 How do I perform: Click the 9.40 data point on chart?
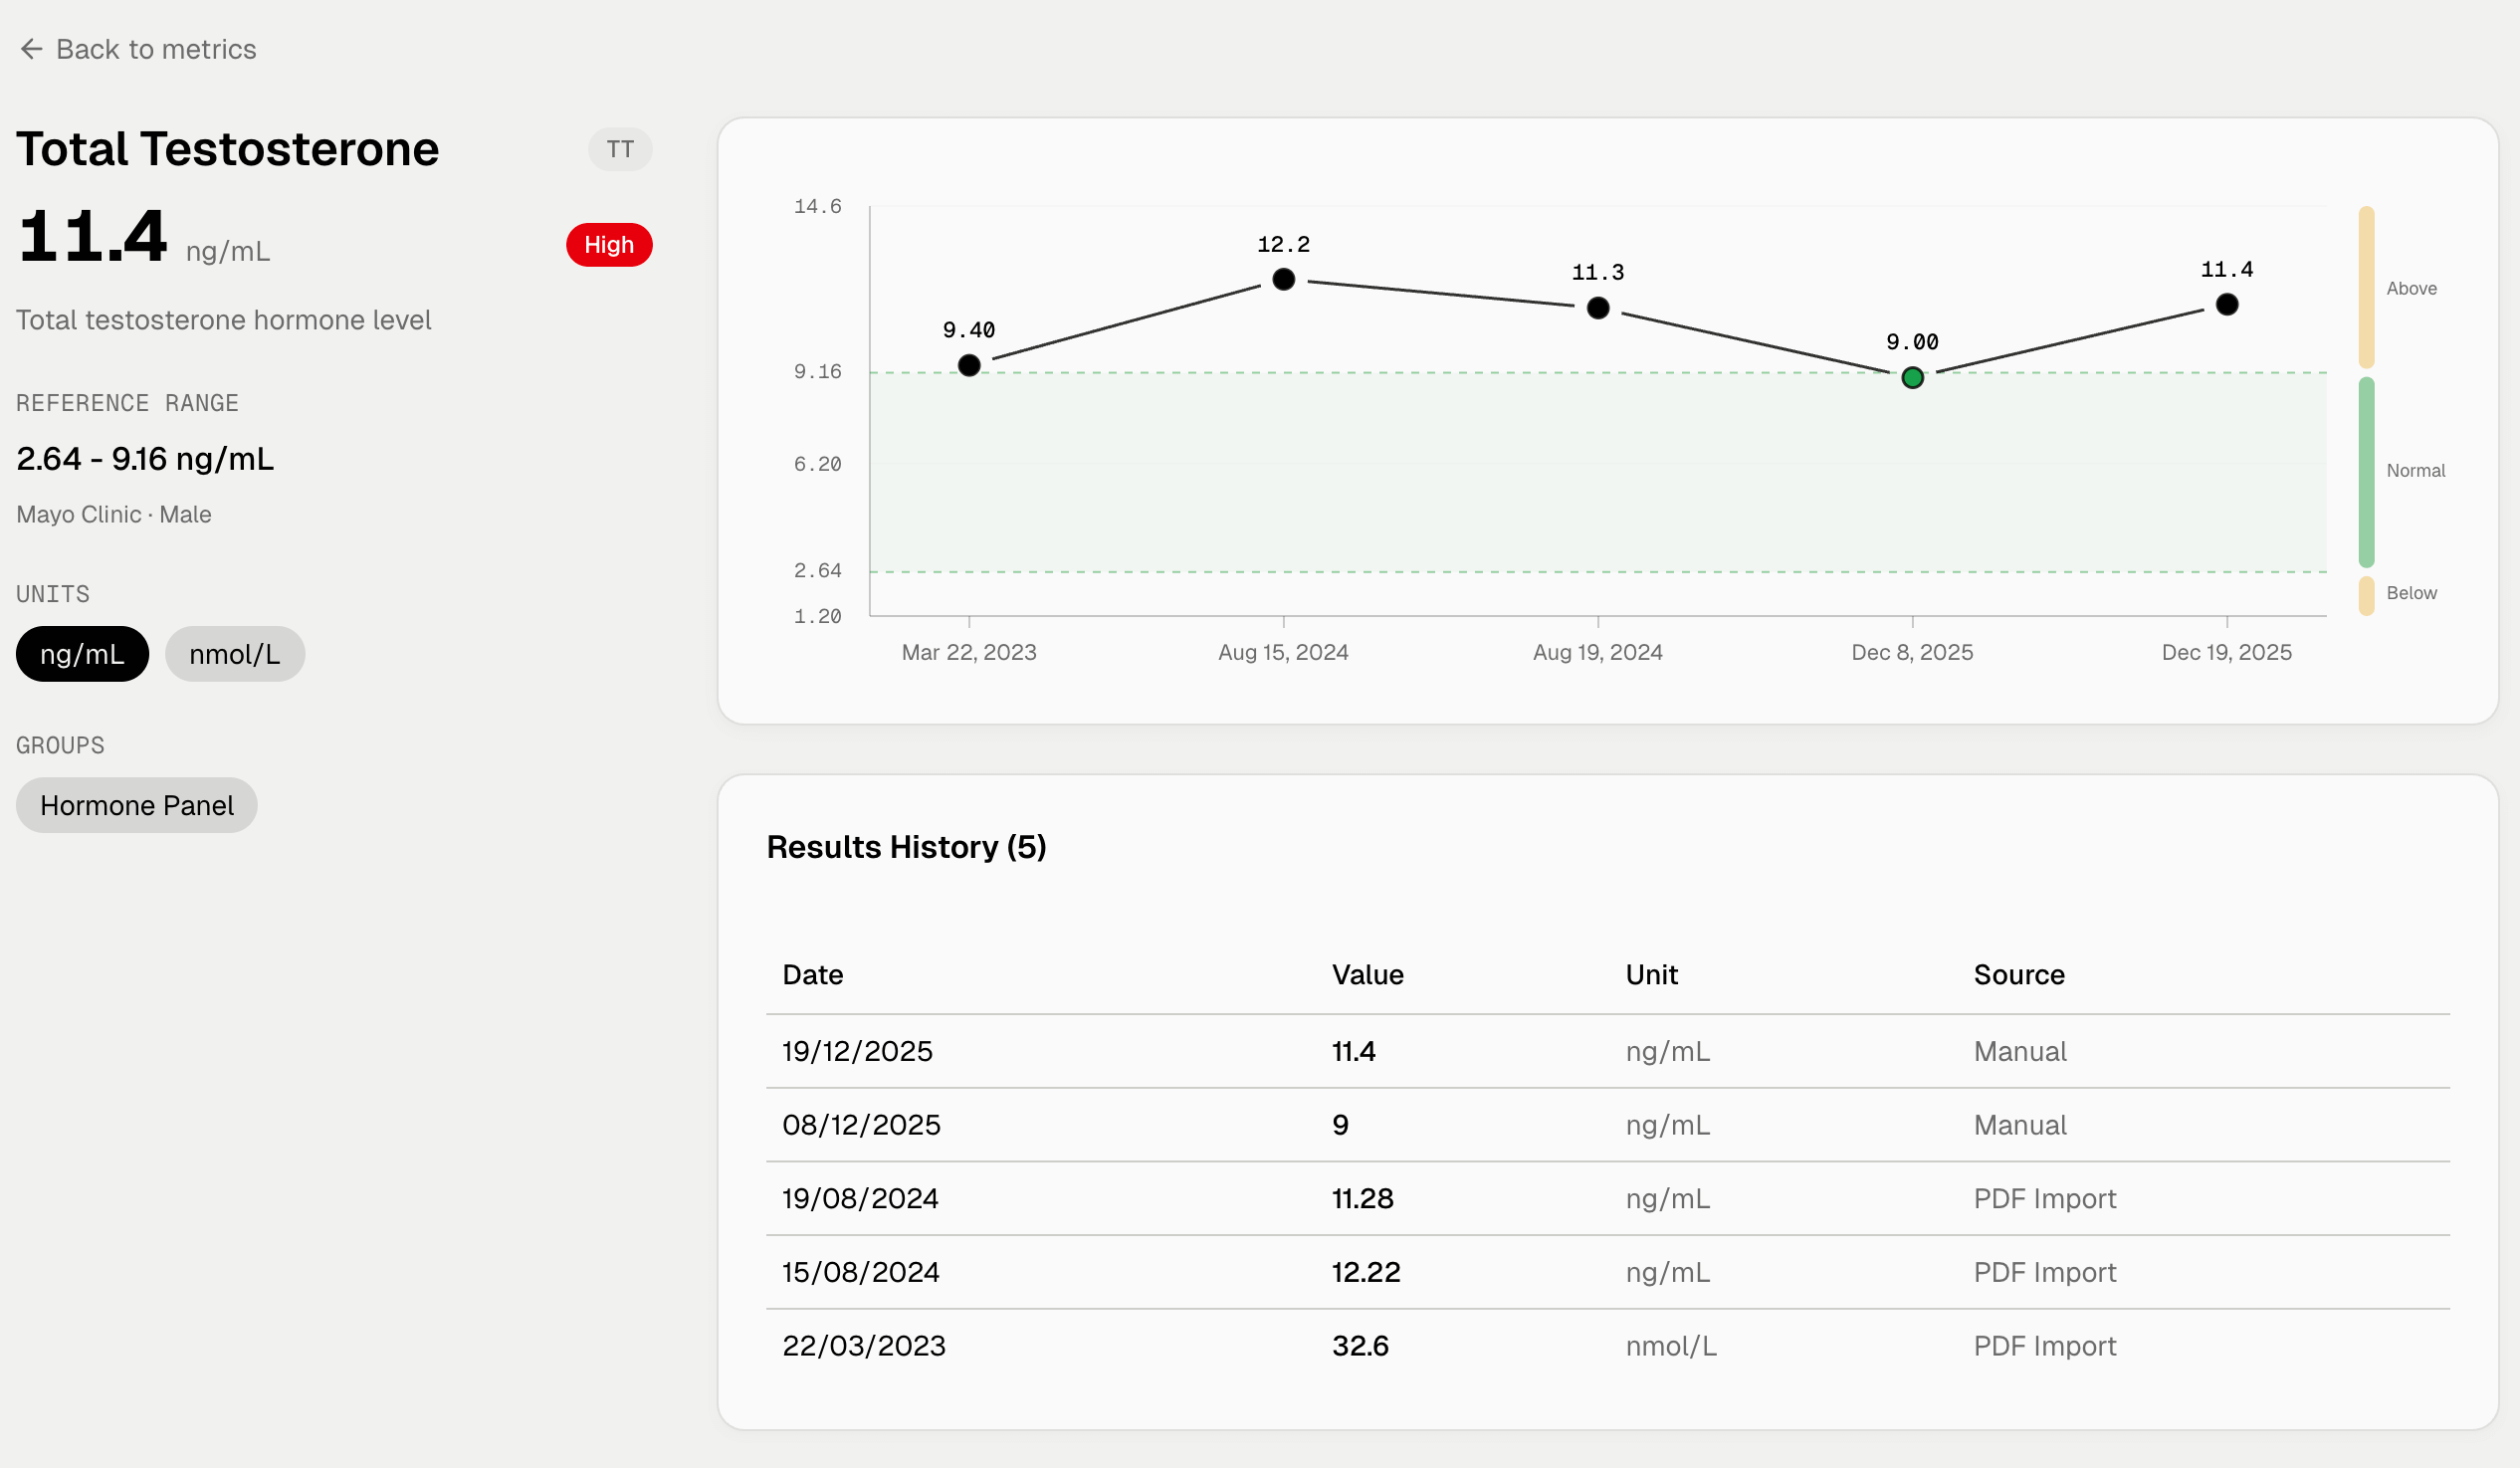click(969, 365)
